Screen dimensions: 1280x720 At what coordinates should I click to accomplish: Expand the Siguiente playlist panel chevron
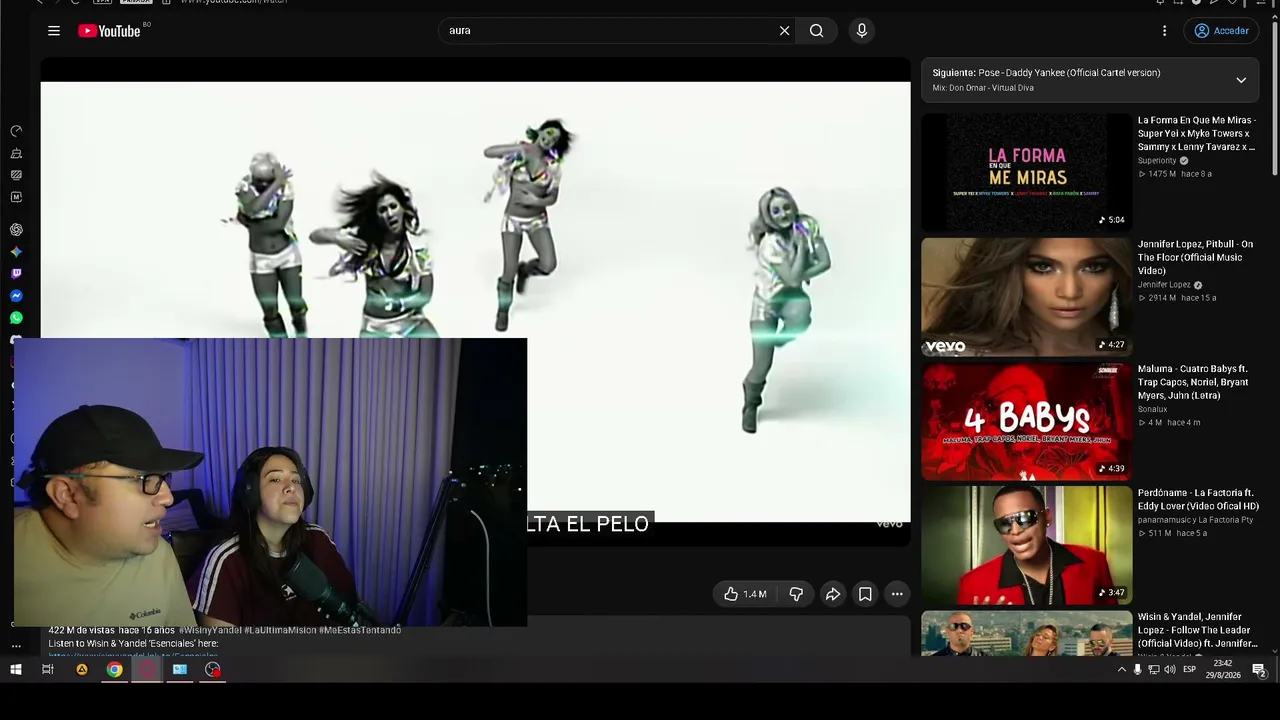click(1241, 80)
